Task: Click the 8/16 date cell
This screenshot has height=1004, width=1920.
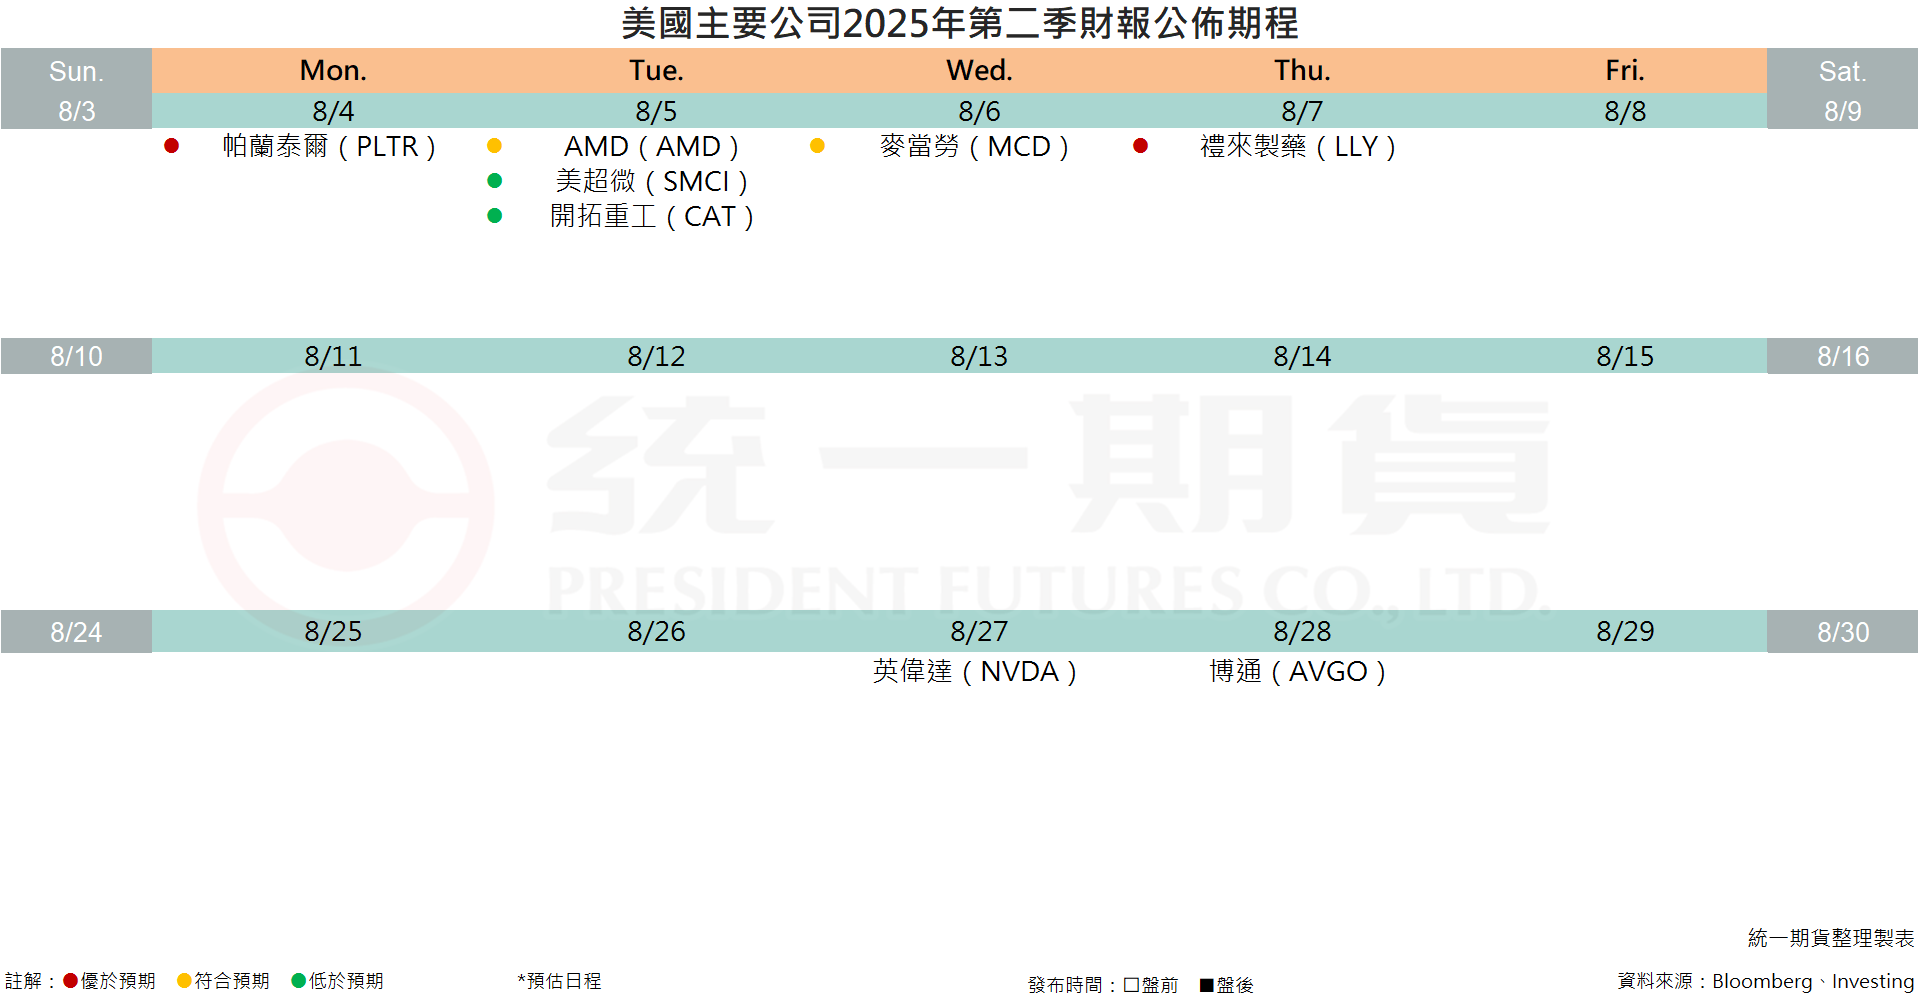Action: (x=1842, y=356)
